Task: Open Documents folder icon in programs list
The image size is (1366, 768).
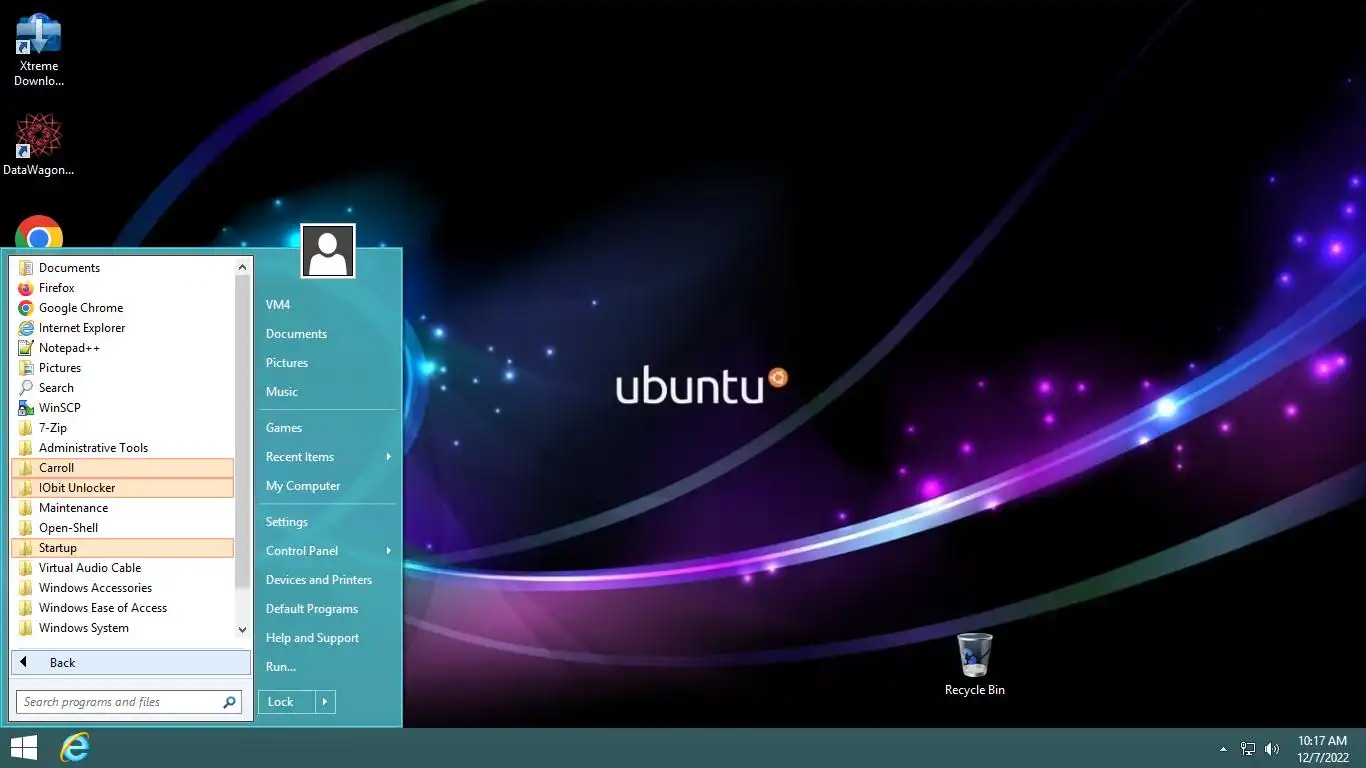Action: [26, 268]
